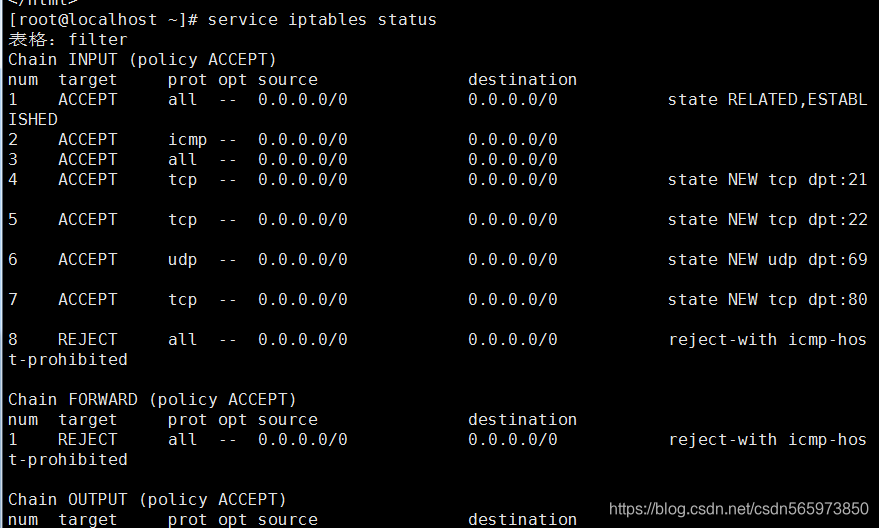Click 't-prohibited' under FORWARD rule 1

(68, 460)
